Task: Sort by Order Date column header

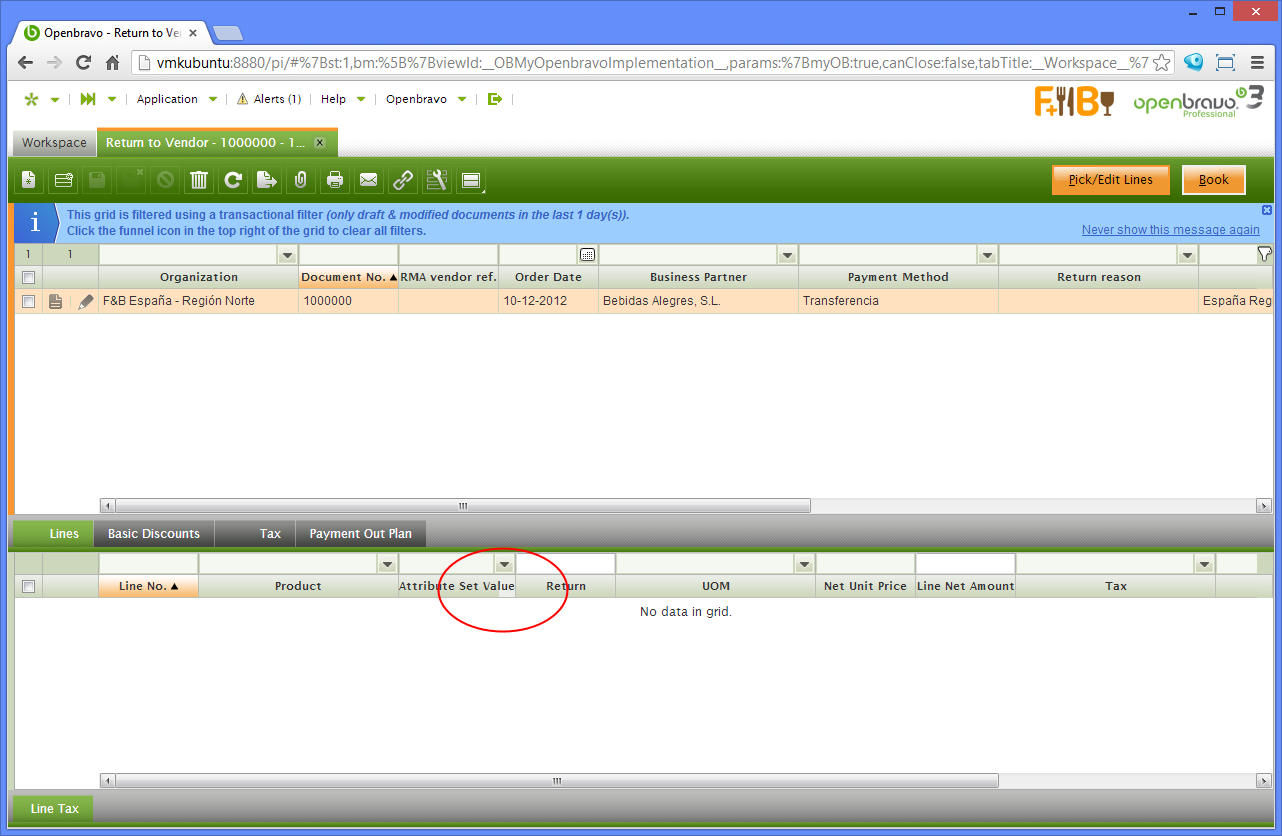Action: pos(548,277)
